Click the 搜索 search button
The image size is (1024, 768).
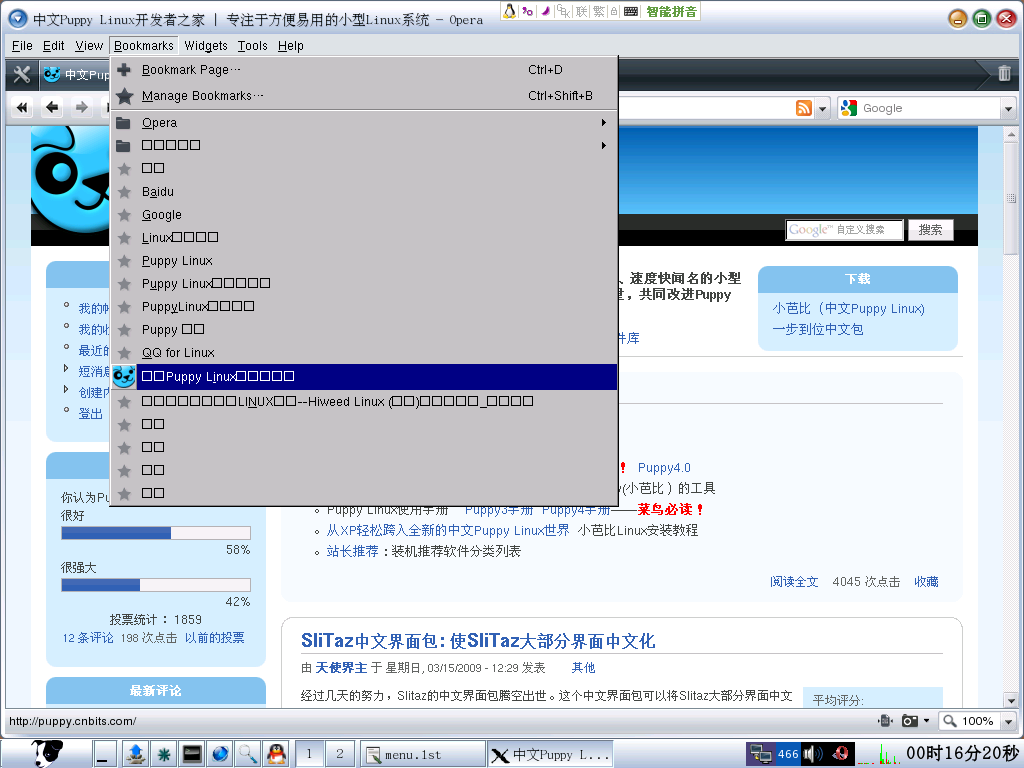(x=930, y=230)
